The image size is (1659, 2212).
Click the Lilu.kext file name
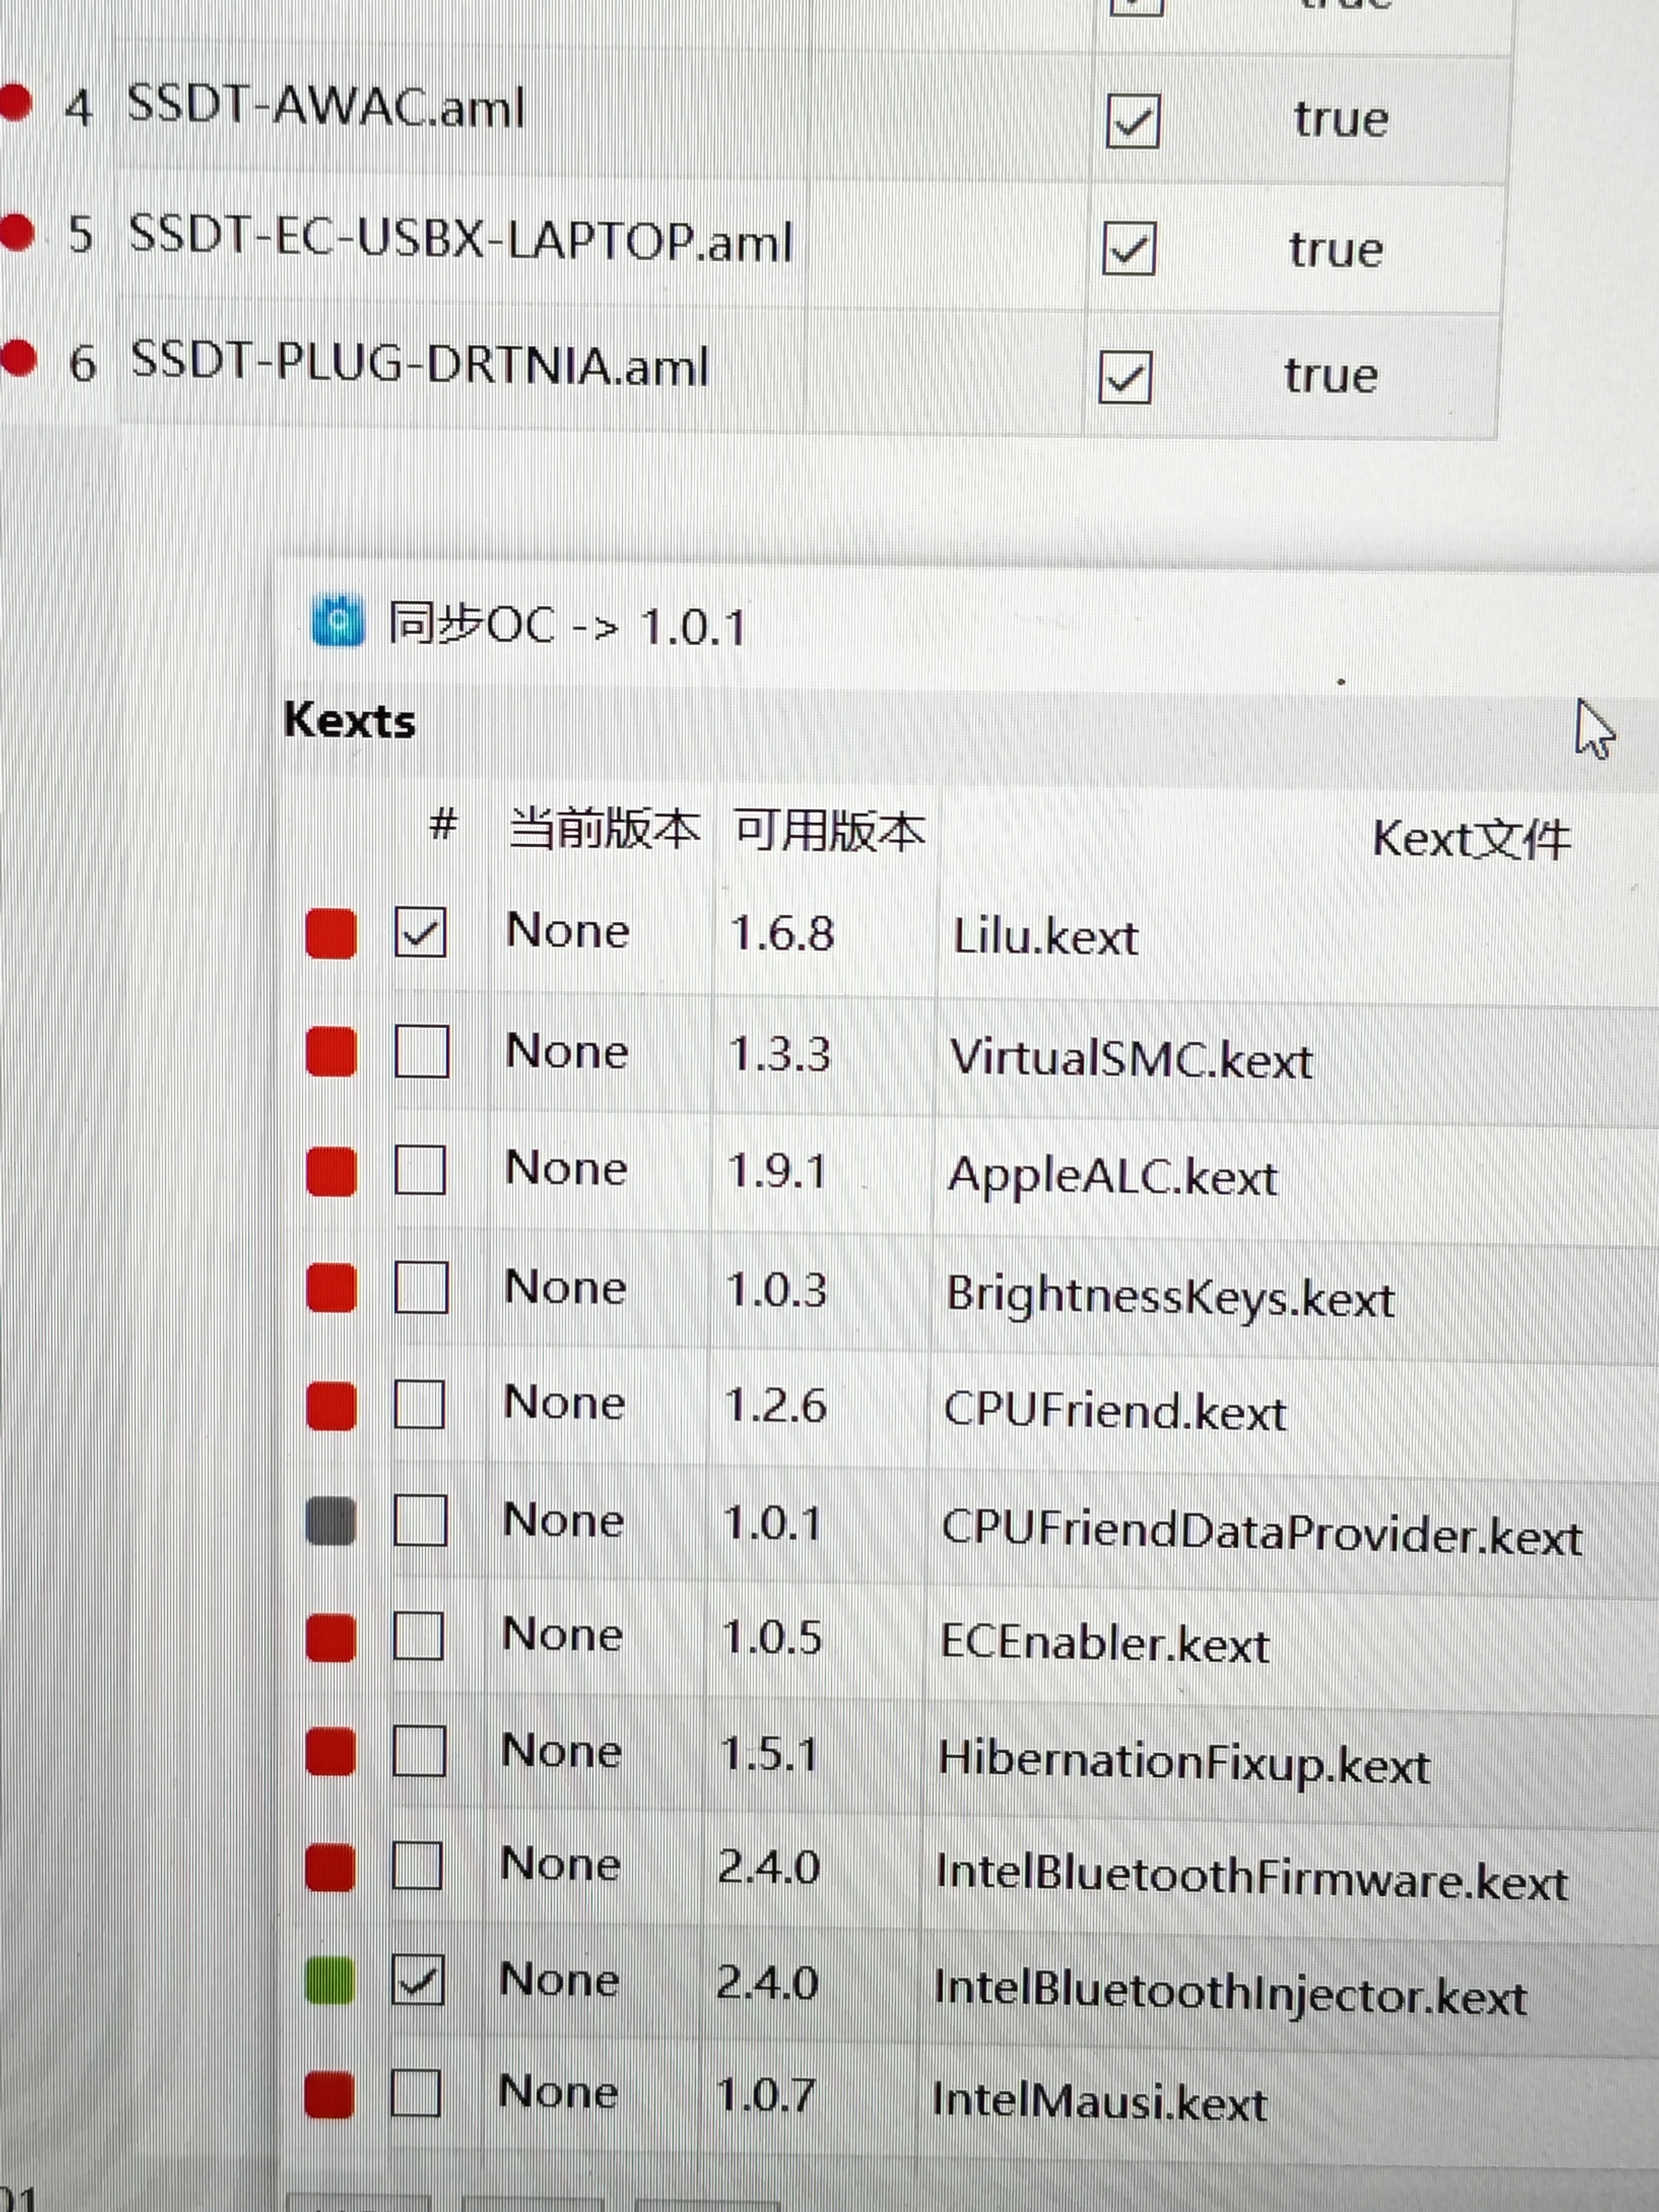pos(1046,937)
